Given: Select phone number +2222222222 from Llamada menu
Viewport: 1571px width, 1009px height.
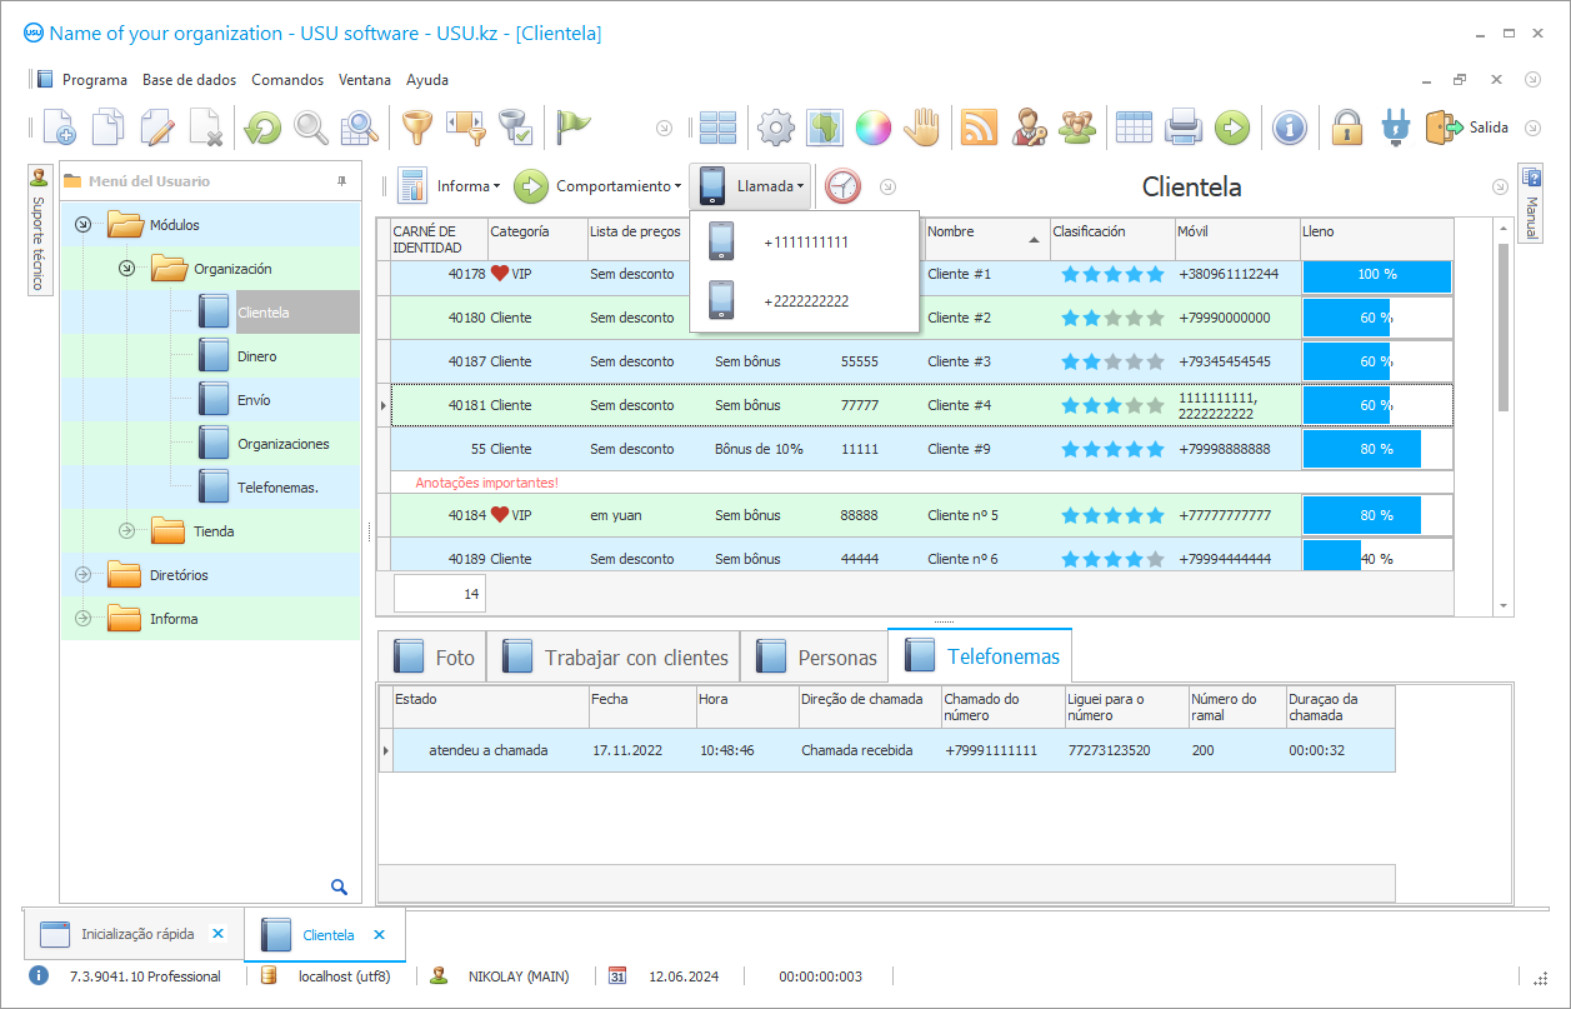Looking at the screenshot, I should coord(805,301).
